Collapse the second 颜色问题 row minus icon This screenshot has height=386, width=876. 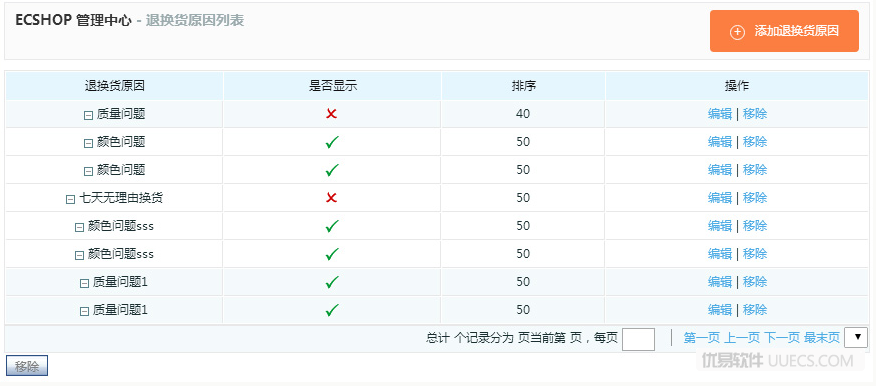[88, 171]
